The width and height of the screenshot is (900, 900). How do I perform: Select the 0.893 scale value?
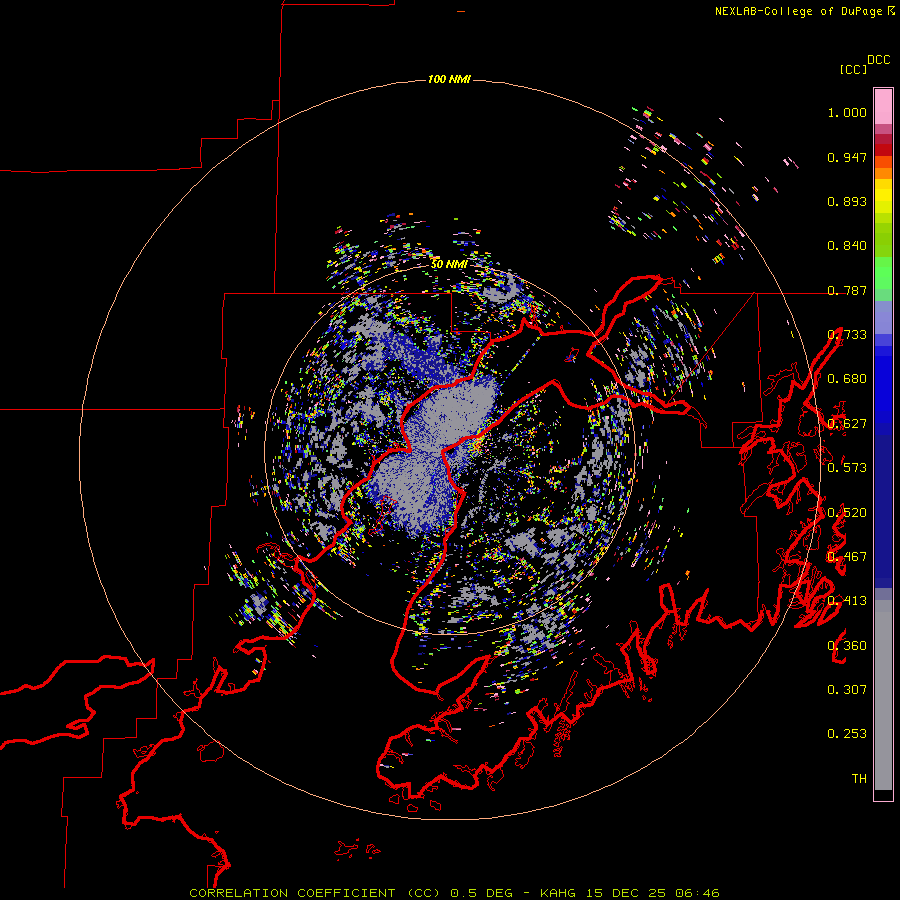coord(847,201)
